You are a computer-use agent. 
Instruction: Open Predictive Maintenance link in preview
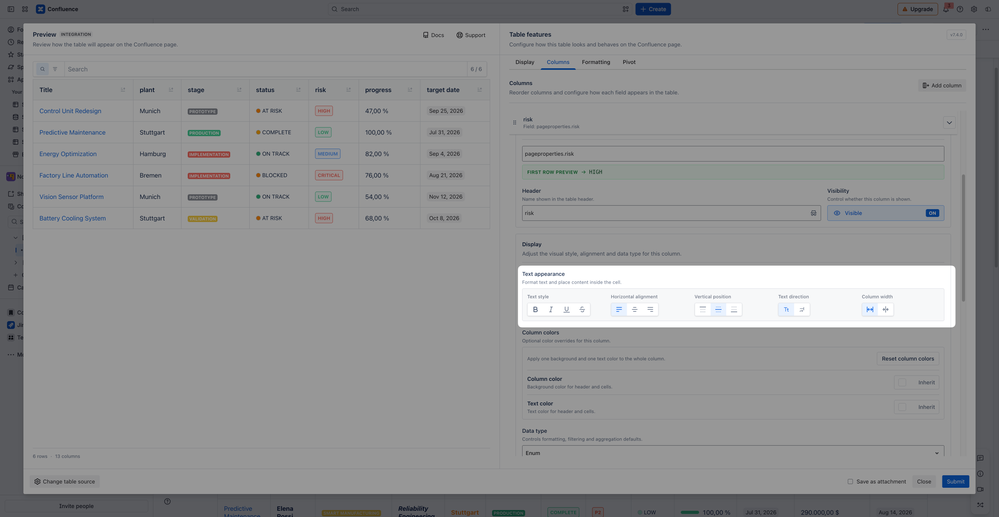coord(73,133)
